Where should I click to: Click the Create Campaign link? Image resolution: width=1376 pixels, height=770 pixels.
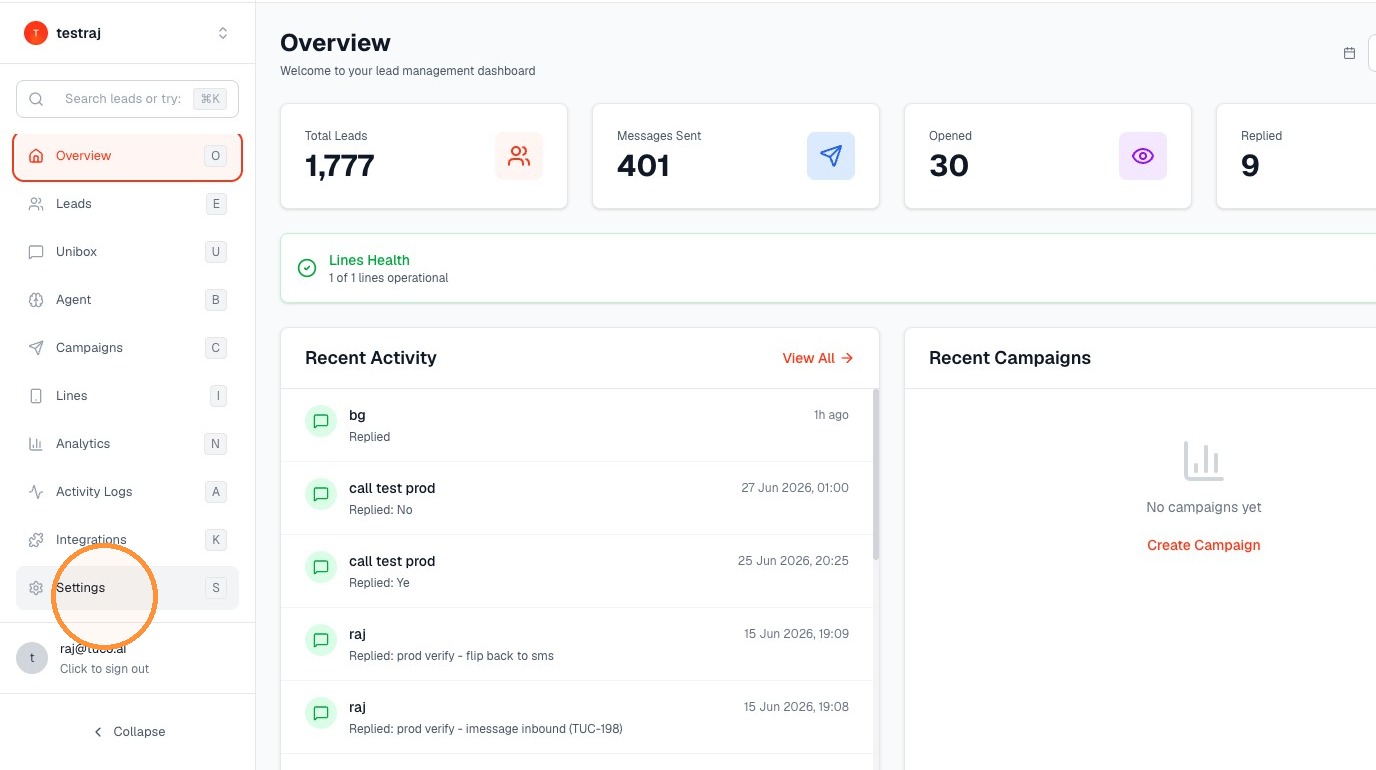[x=1203, y=545]
